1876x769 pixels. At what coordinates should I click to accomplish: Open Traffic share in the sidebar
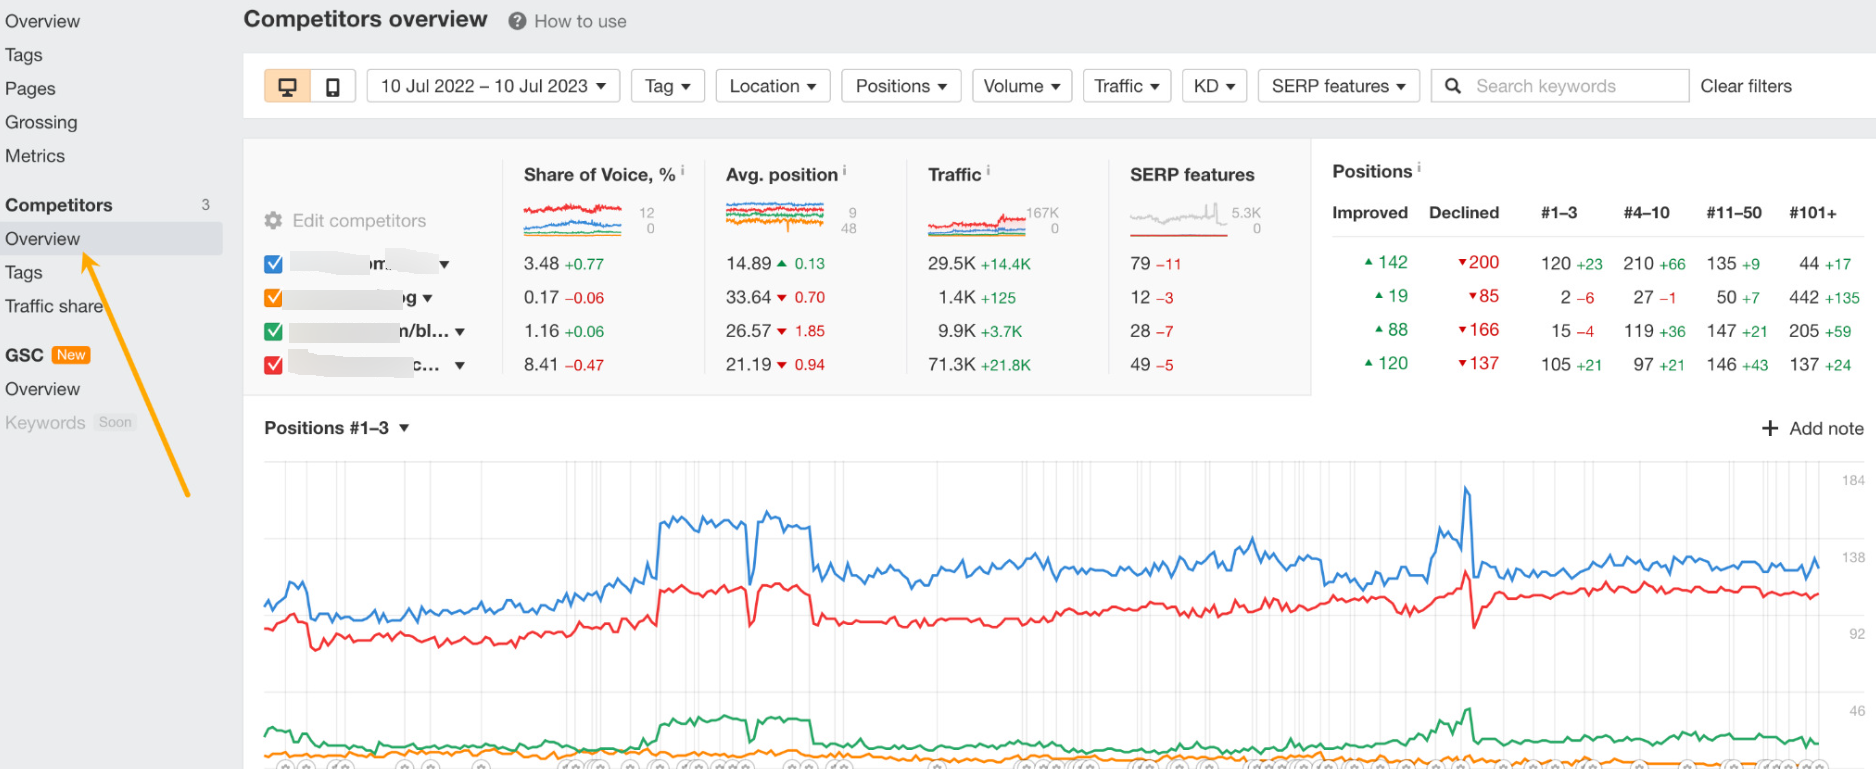click(x=54, y=306)
